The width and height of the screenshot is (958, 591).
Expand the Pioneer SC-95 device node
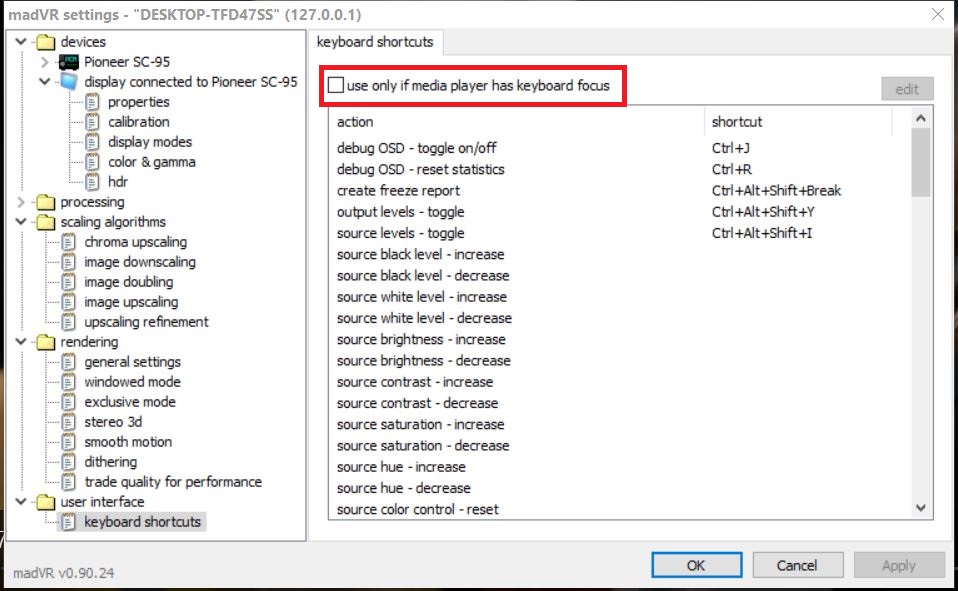[45, 62]
